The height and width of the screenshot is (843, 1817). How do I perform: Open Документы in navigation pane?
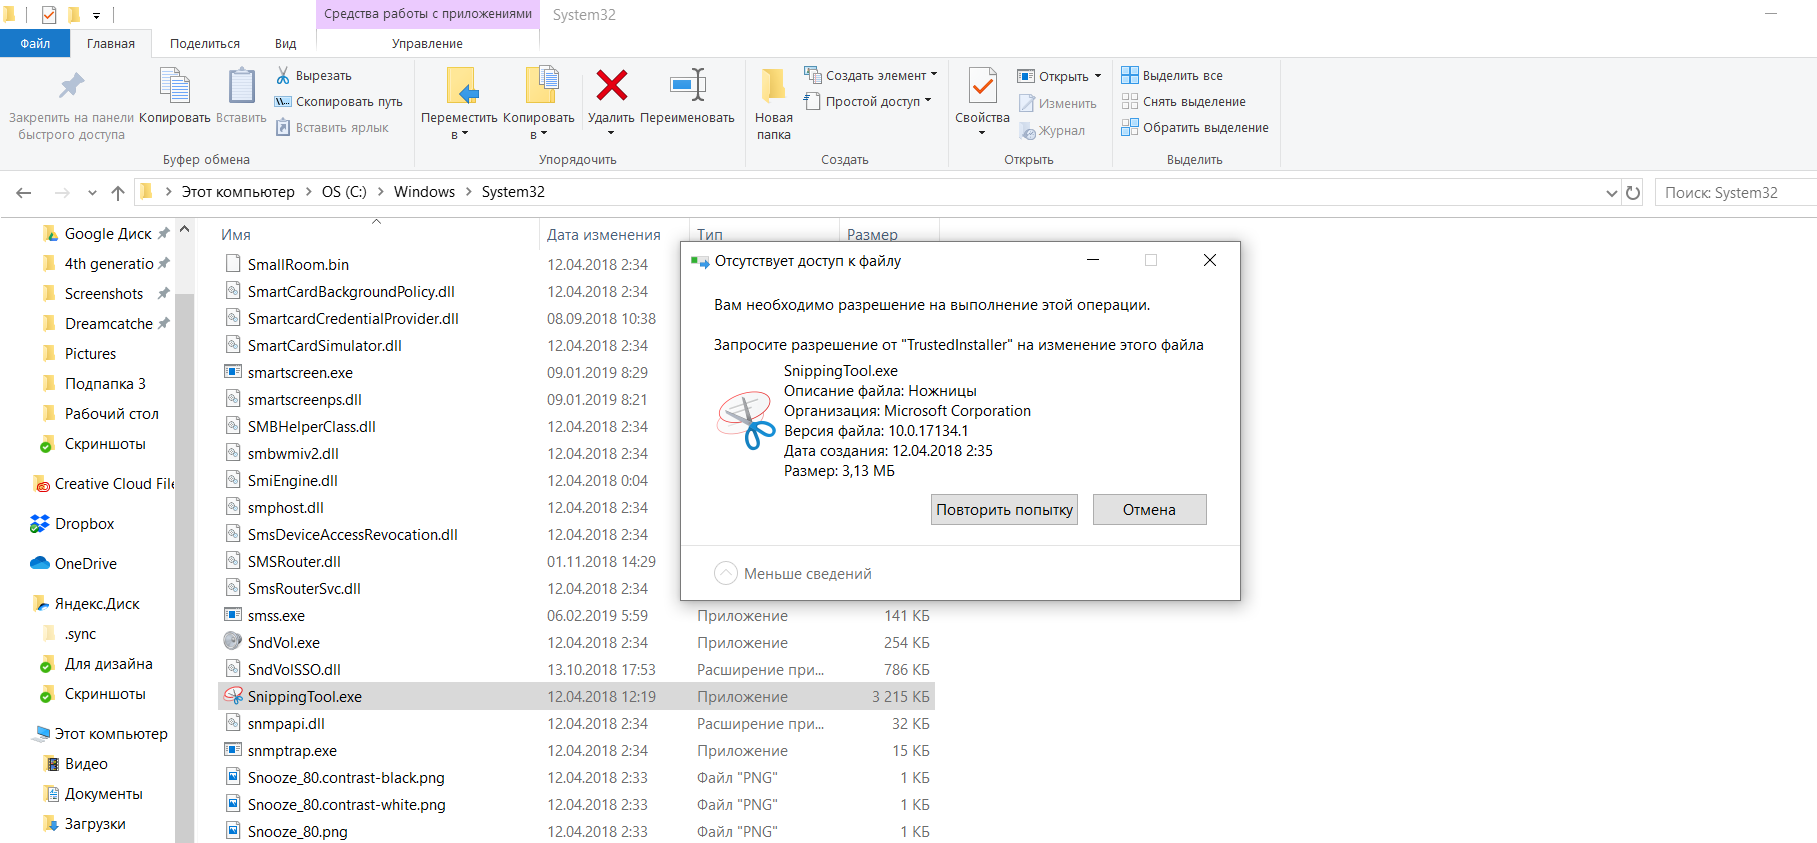pyautogui.click(x=94, y=793)
